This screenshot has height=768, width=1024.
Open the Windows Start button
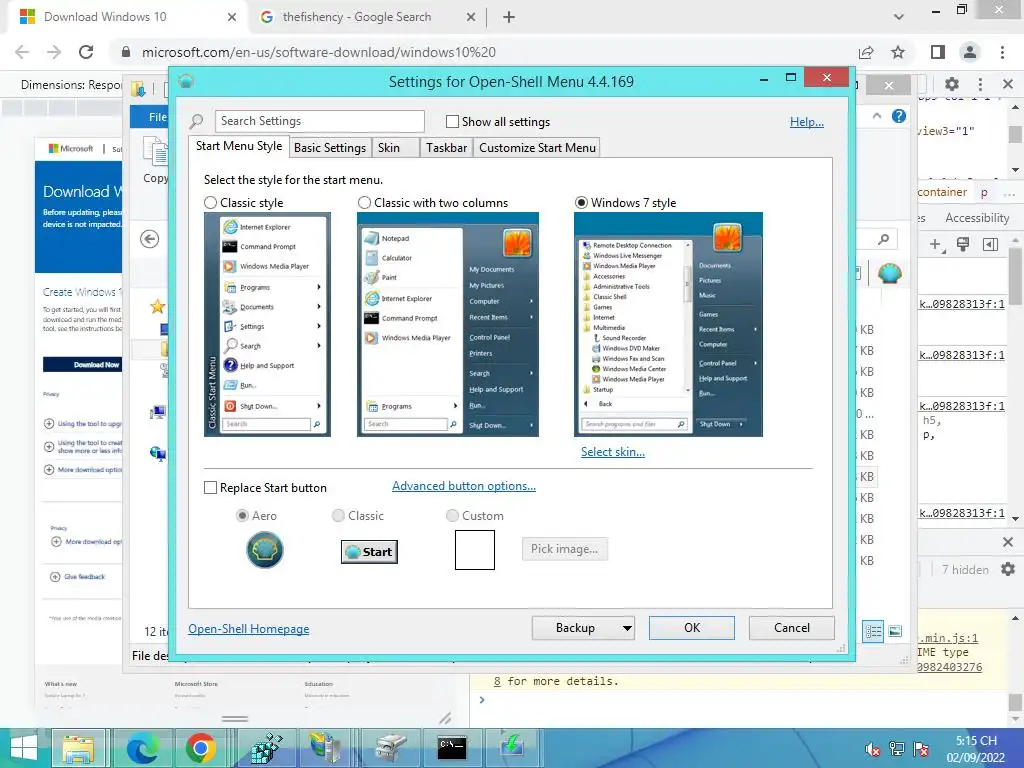tap(23, 748)
